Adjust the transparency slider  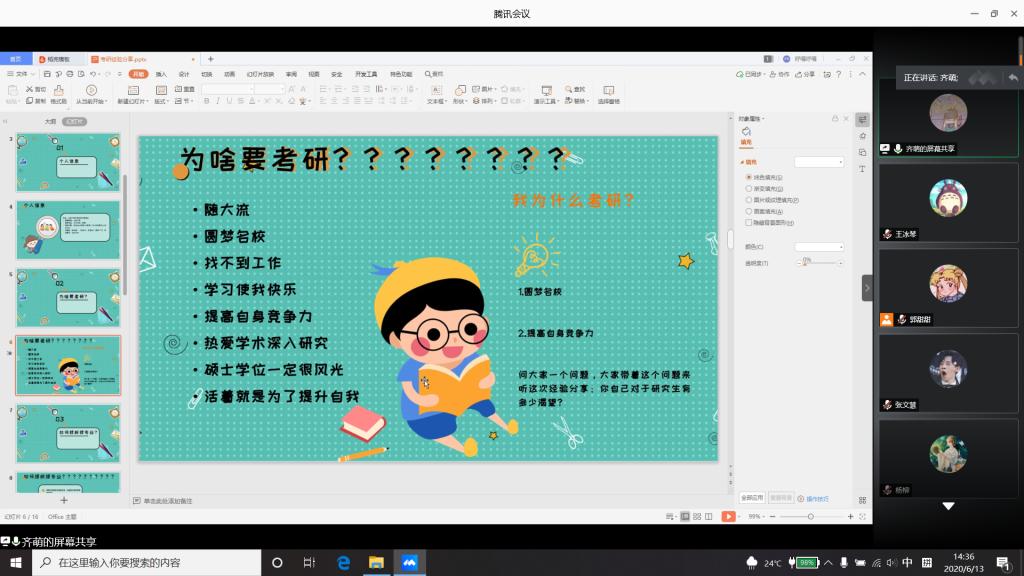pyautogui.click(x=806, y=263)
